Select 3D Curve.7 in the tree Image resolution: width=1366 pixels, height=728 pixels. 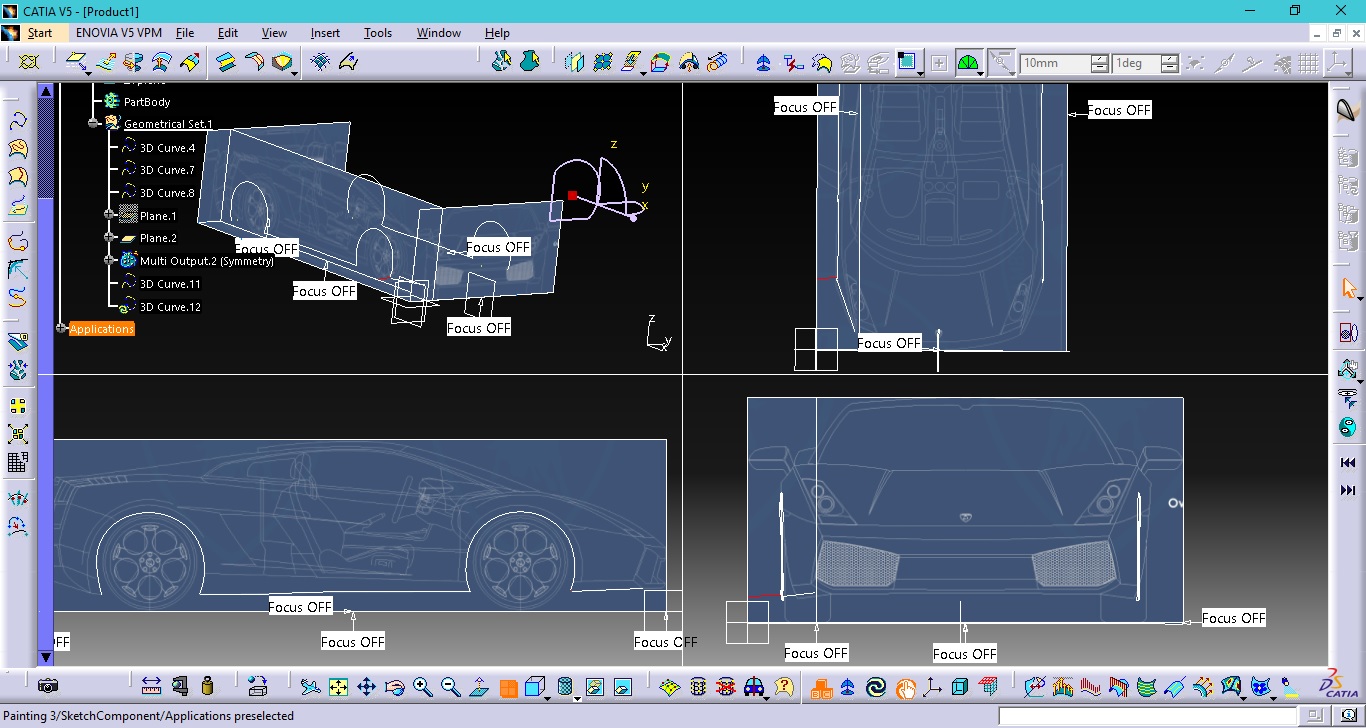click(x=167, y=170)
